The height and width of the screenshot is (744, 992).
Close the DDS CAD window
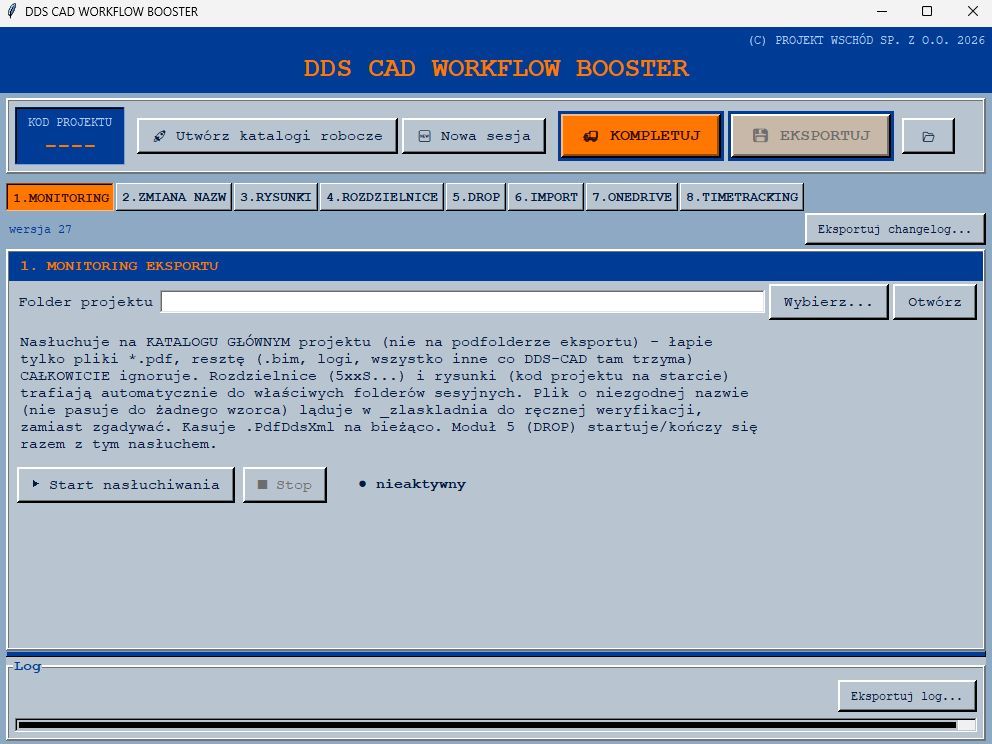coord(973,11)
